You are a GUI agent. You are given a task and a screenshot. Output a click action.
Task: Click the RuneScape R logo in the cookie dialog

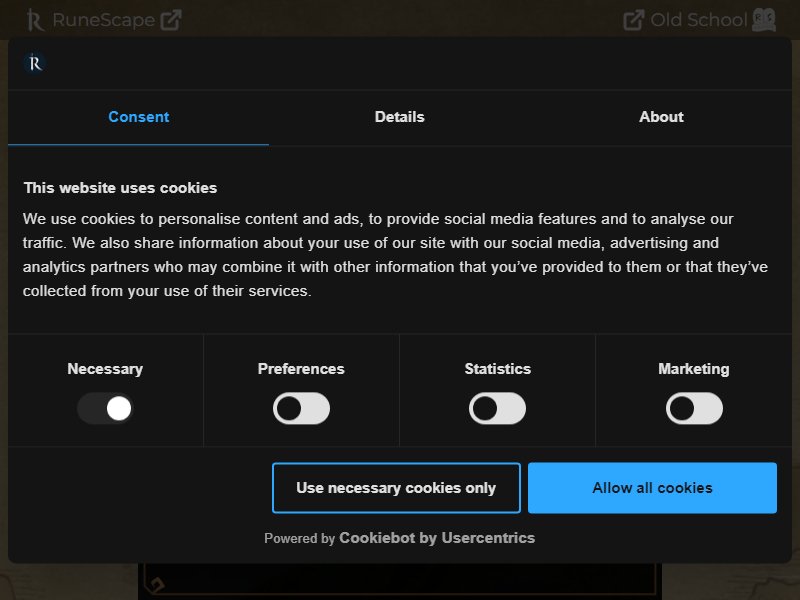[x=35, y=63]
